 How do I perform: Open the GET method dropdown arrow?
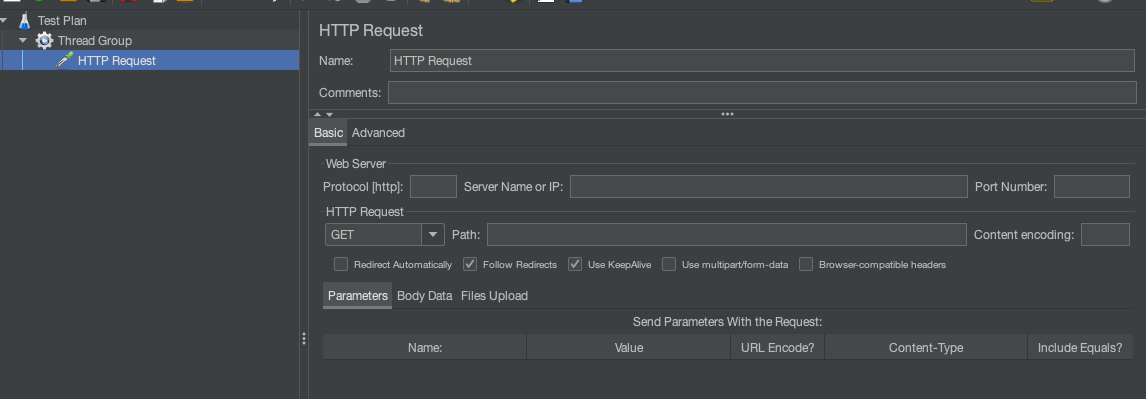433,235
